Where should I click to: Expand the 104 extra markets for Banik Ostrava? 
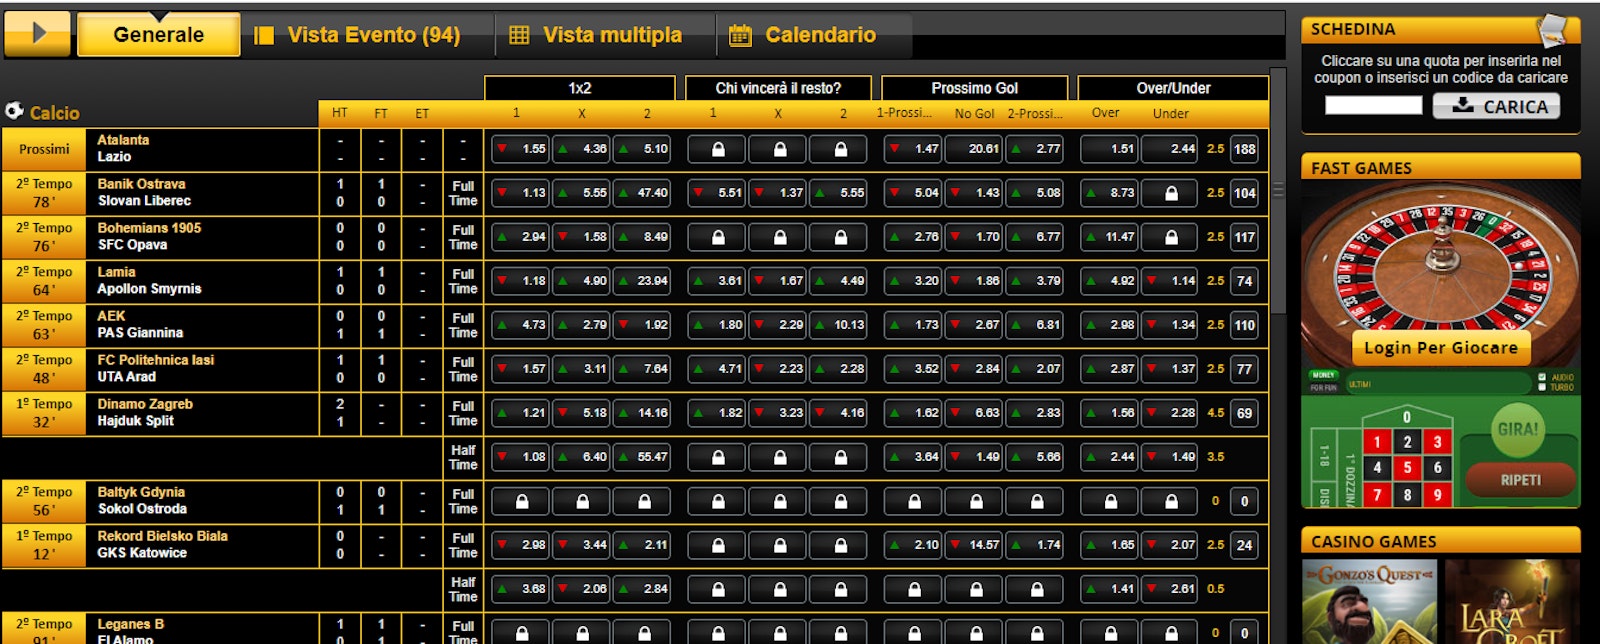coord(1244,193)
